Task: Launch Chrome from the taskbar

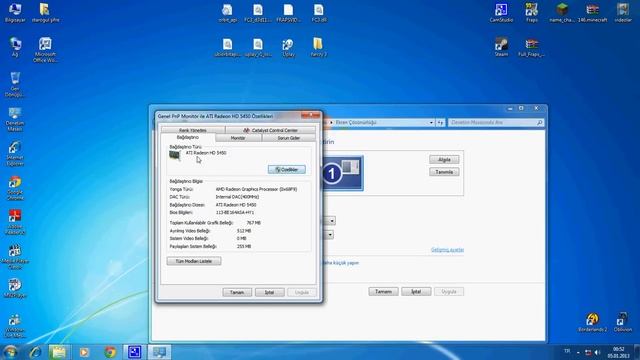Action: [109, 352]
